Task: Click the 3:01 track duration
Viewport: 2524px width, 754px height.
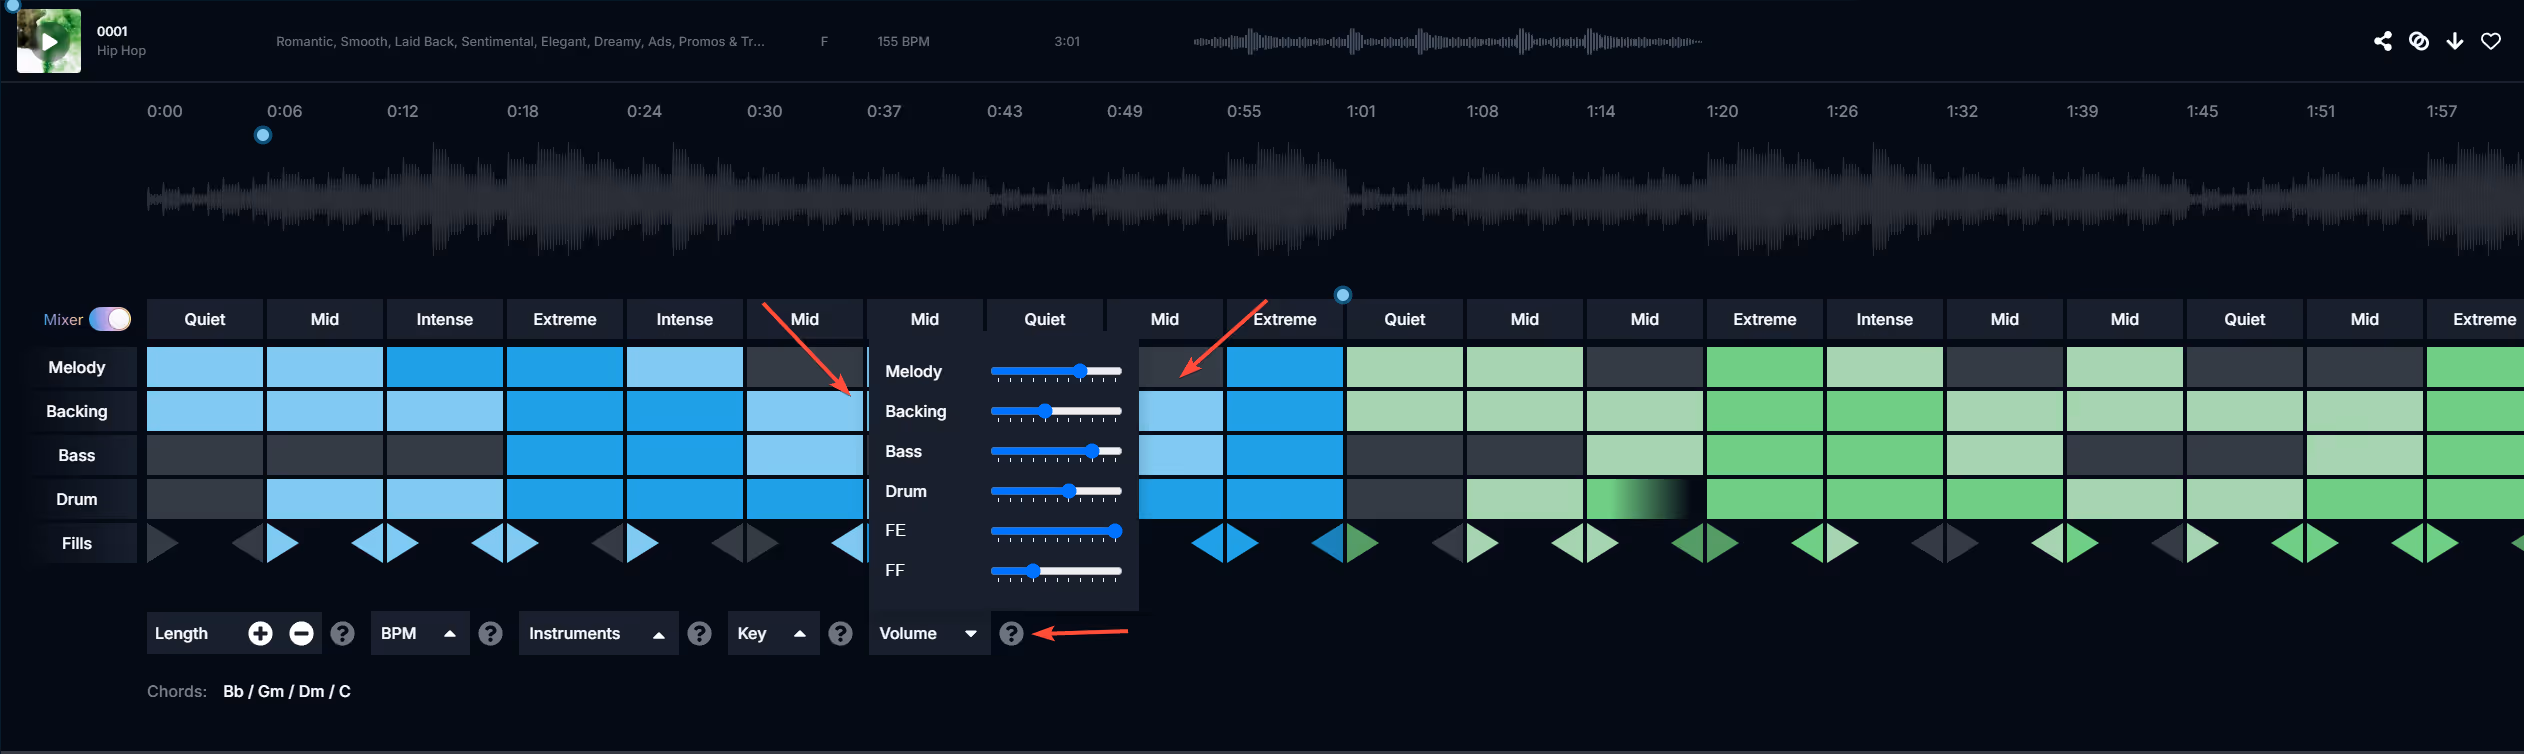Action: (1067, 41)
